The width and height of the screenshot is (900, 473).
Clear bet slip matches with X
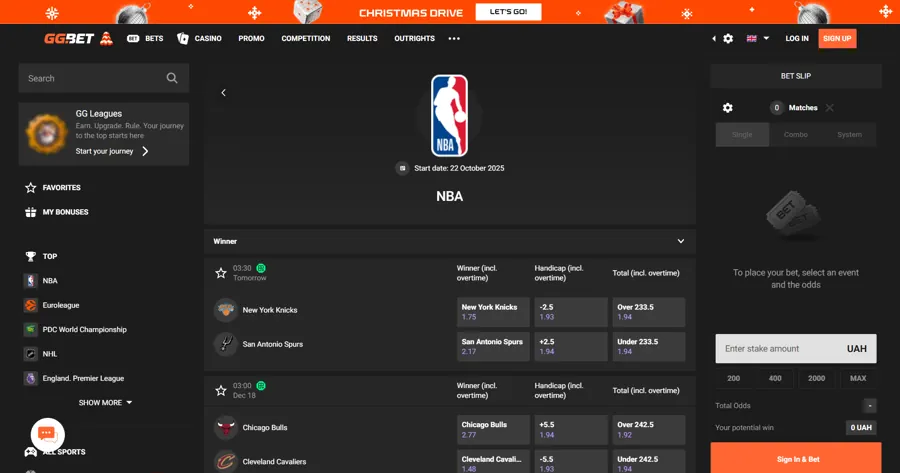[x=829, y=108]
